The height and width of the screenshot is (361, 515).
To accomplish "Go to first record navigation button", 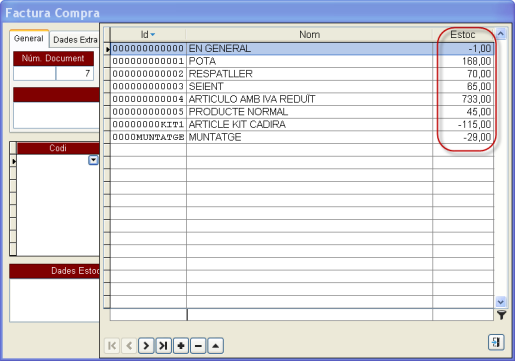I will click(x=112, y=346).
